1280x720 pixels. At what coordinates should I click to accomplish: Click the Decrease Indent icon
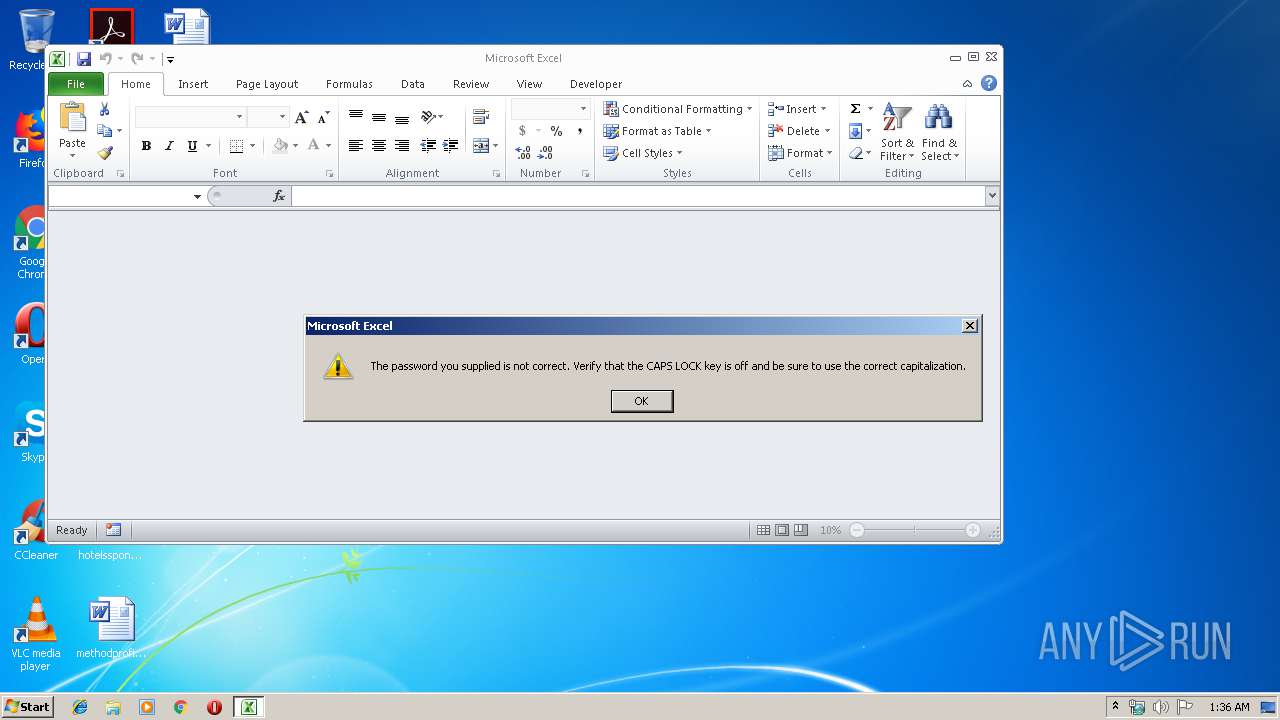point(428,146)
